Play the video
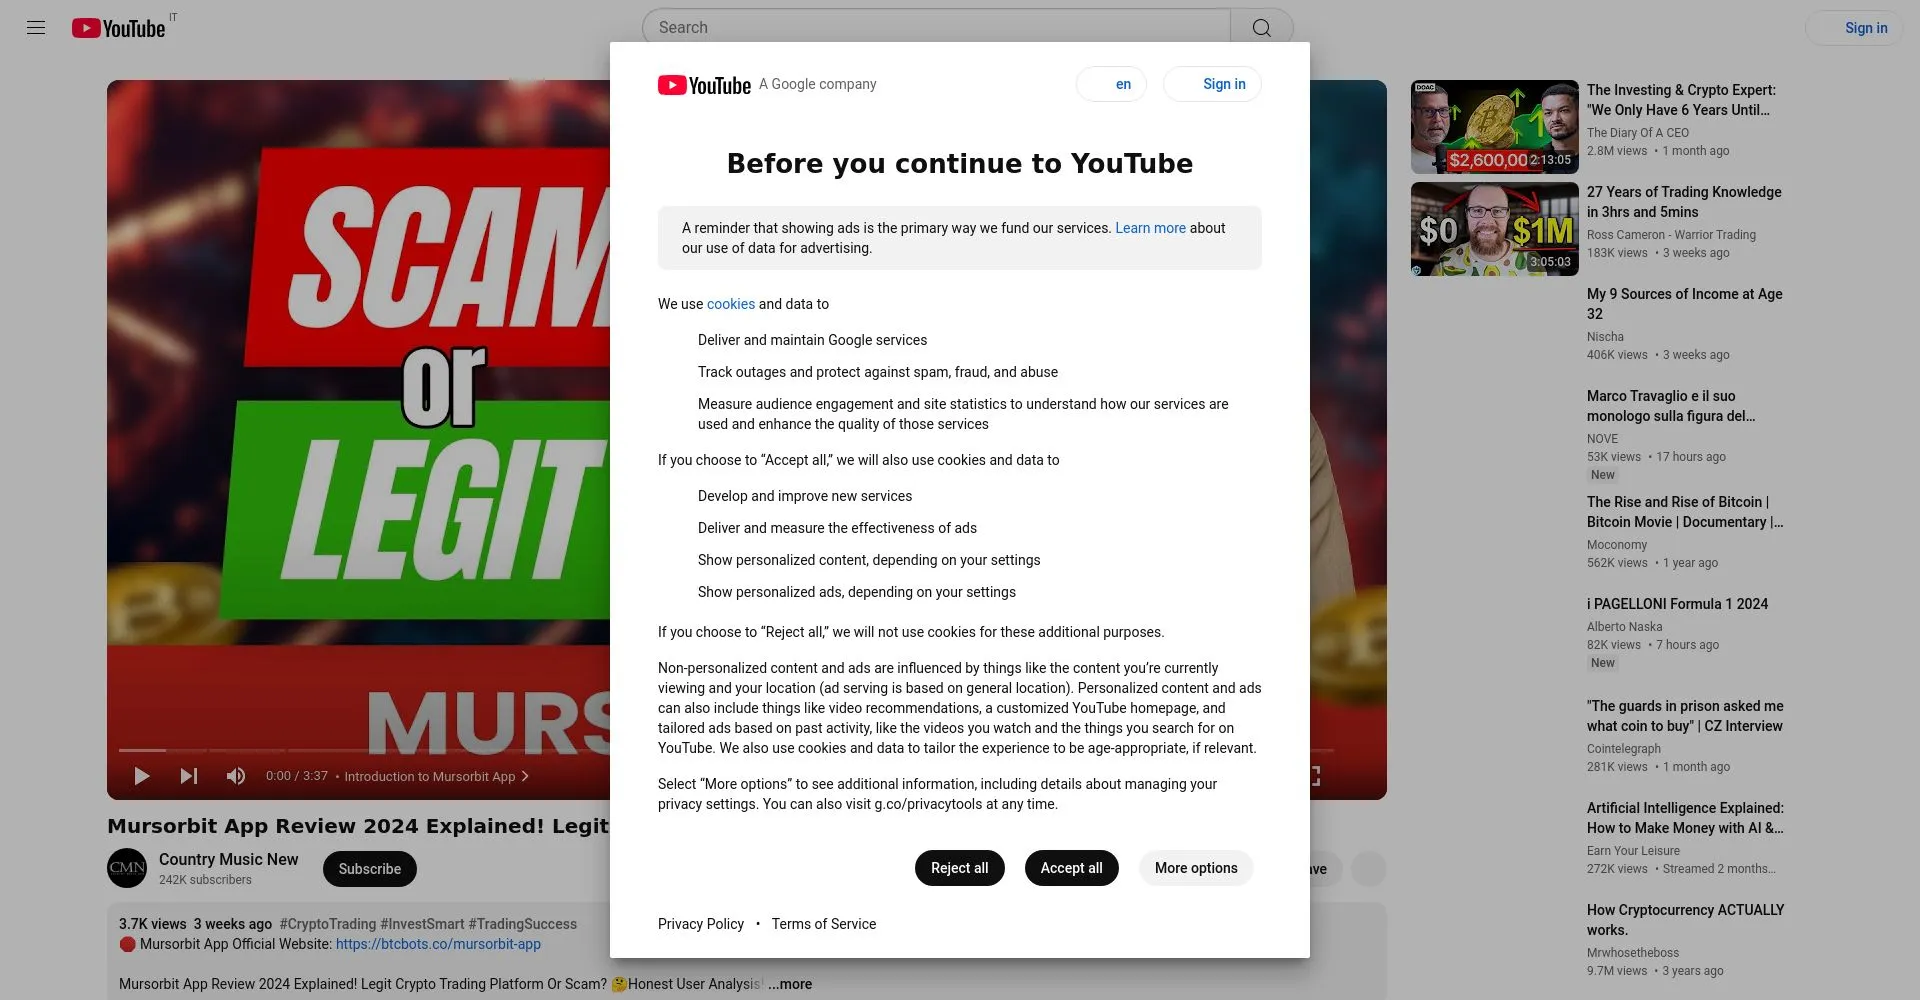 [x=142, y=776]
